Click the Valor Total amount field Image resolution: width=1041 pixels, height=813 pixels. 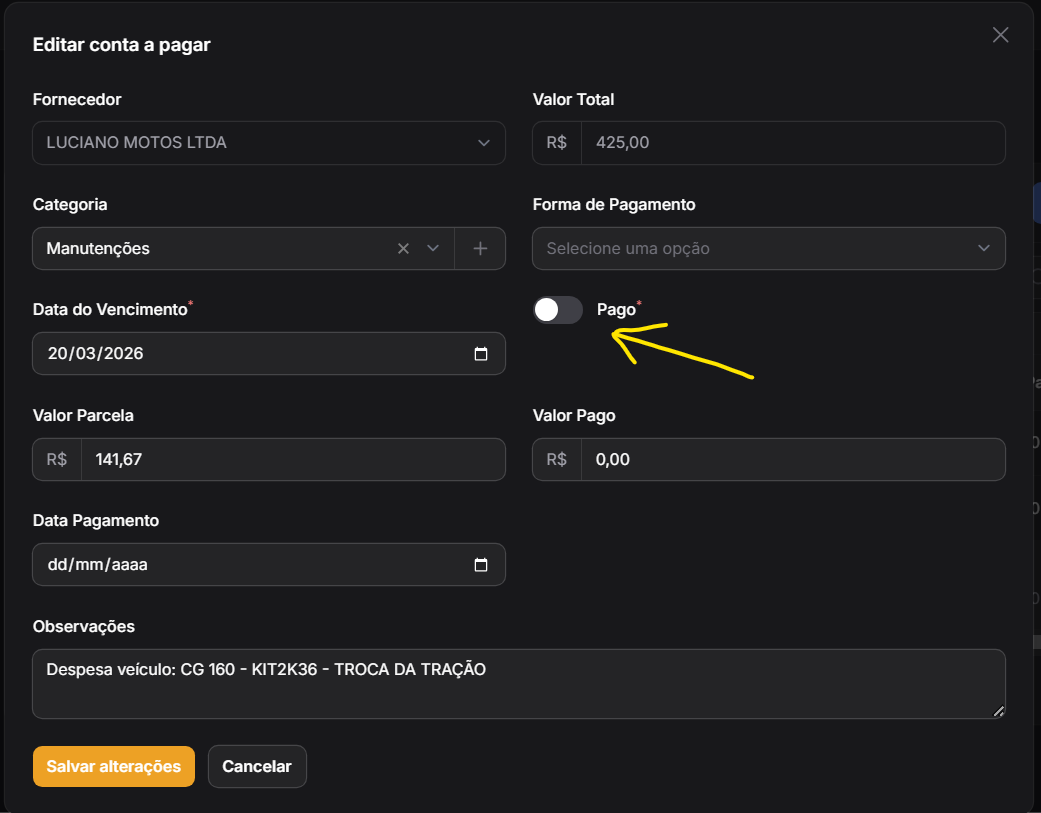(793, 143)
